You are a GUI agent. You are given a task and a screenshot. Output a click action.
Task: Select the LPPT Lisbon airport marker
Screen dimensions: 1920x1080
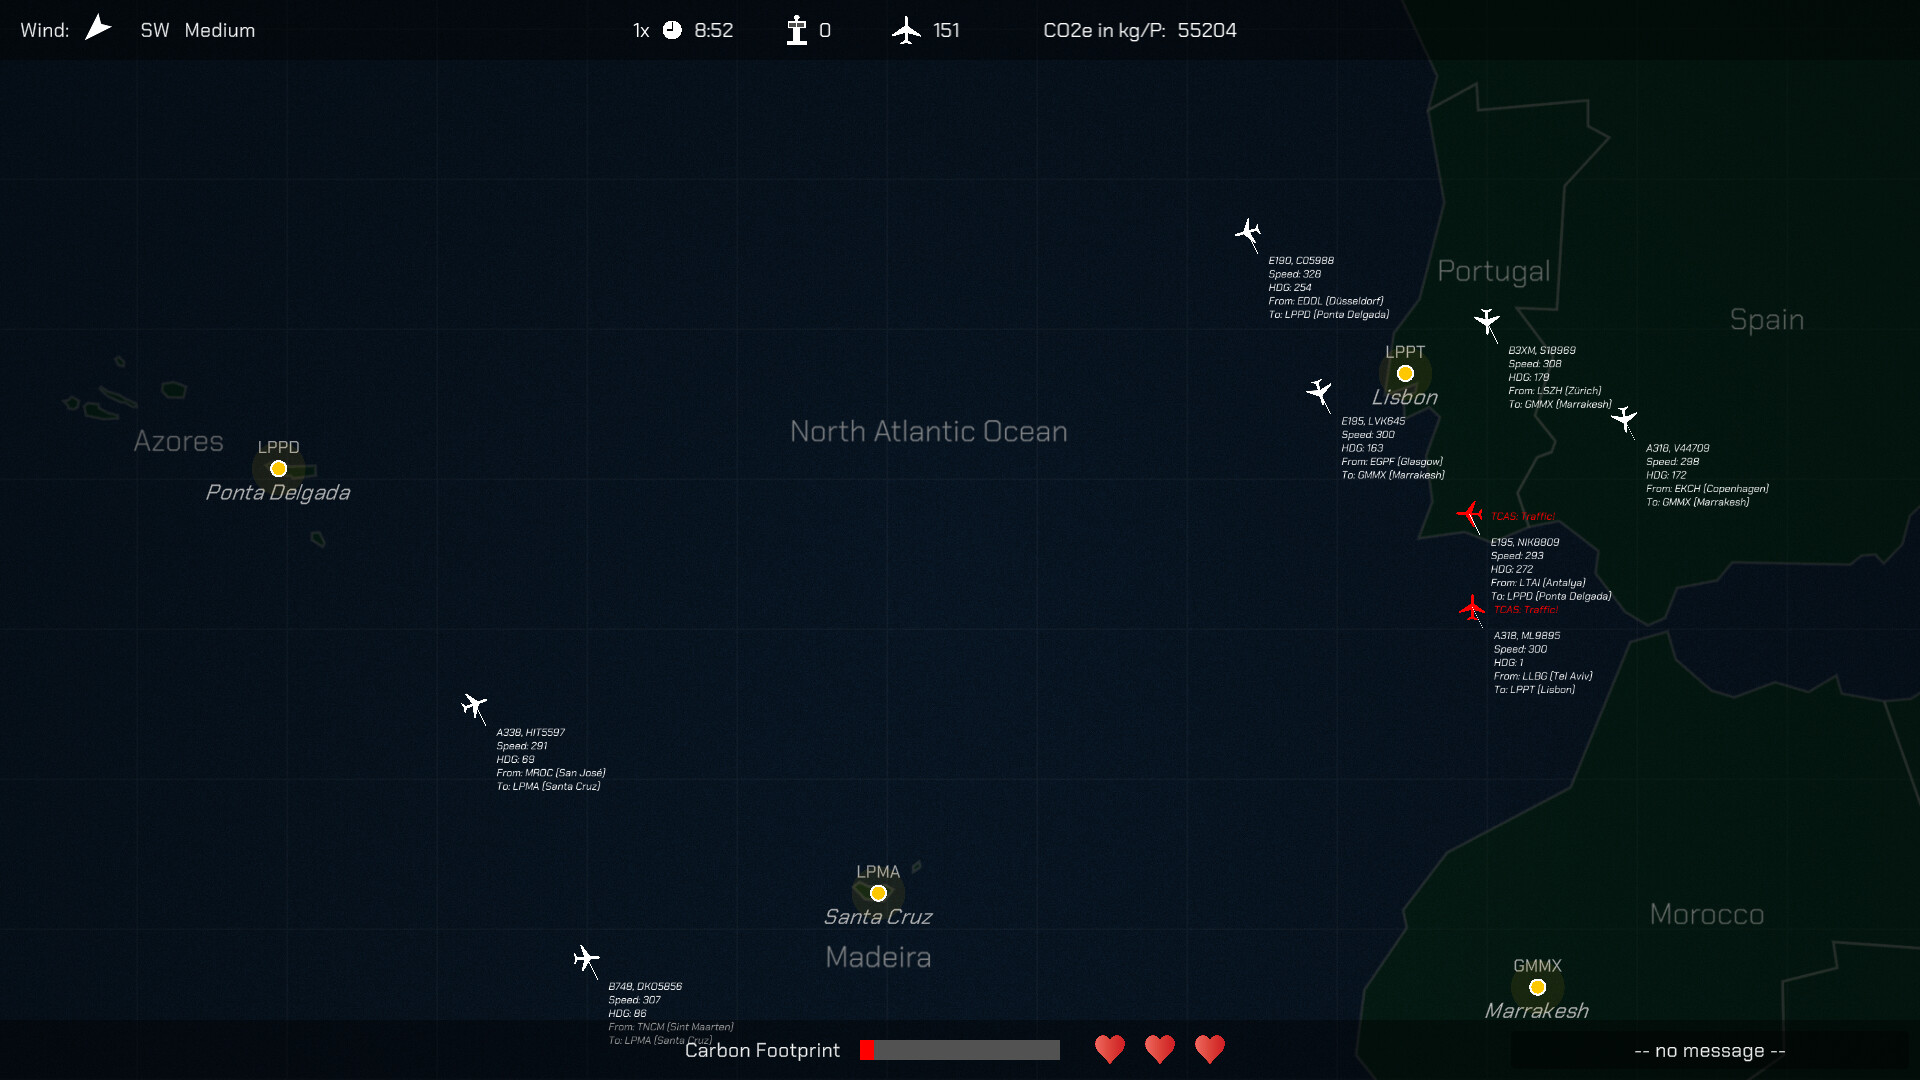(x=1405, y=373)
